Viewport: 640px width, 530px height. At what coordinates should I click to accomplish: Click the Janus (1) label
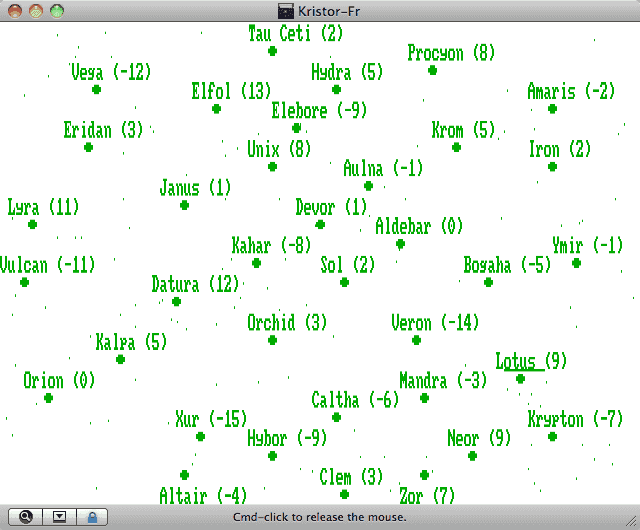click(x=195, y=188)
